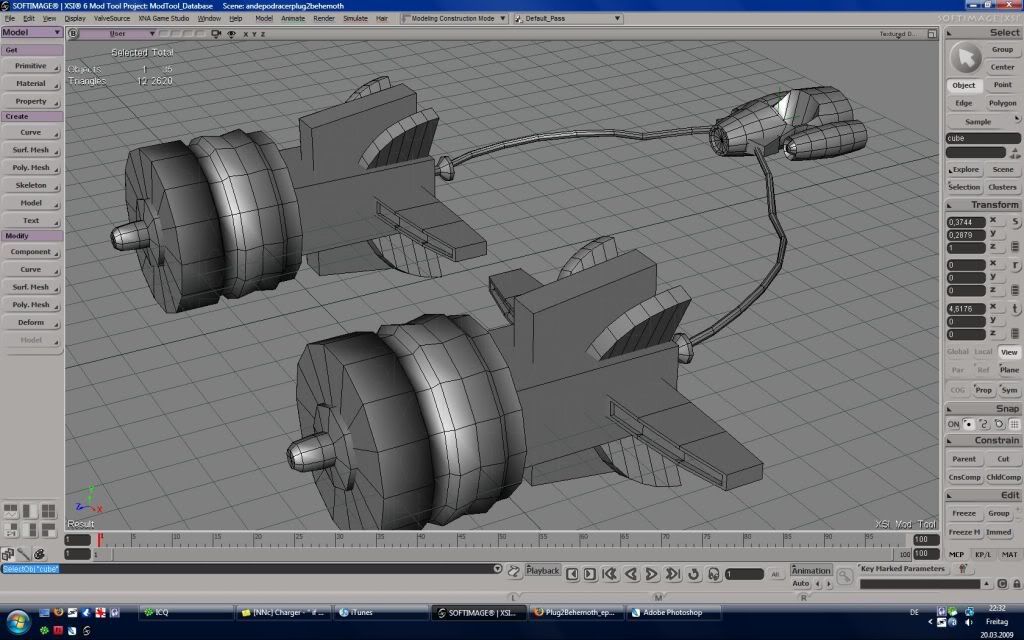Click the Parent constrain button
Image resolution: width=1024 pixels, height=640 pixels.
tap(964, 459)
